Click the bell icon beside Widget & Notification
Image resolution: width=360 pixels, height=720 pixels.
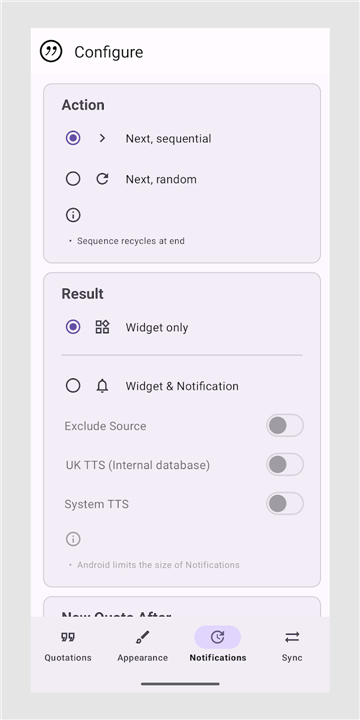[x=102, y=386]
